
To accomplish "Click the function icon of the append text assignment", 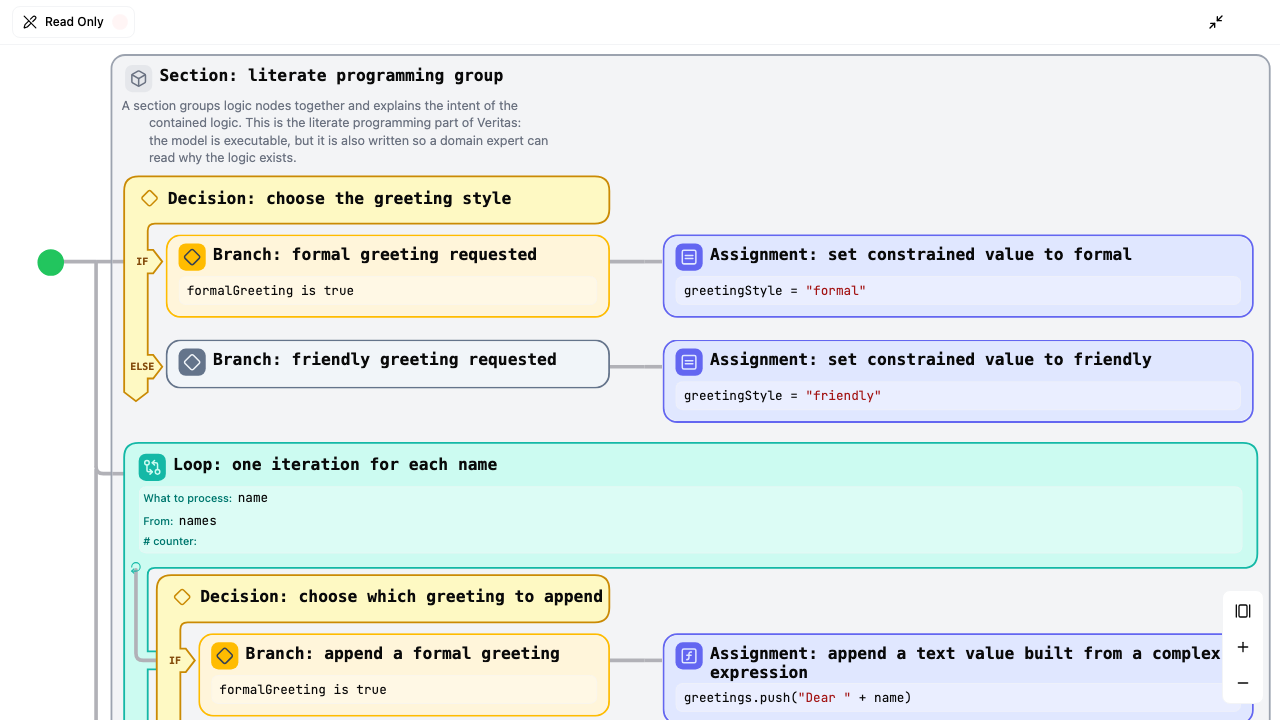I will click(x=689, y=656).
